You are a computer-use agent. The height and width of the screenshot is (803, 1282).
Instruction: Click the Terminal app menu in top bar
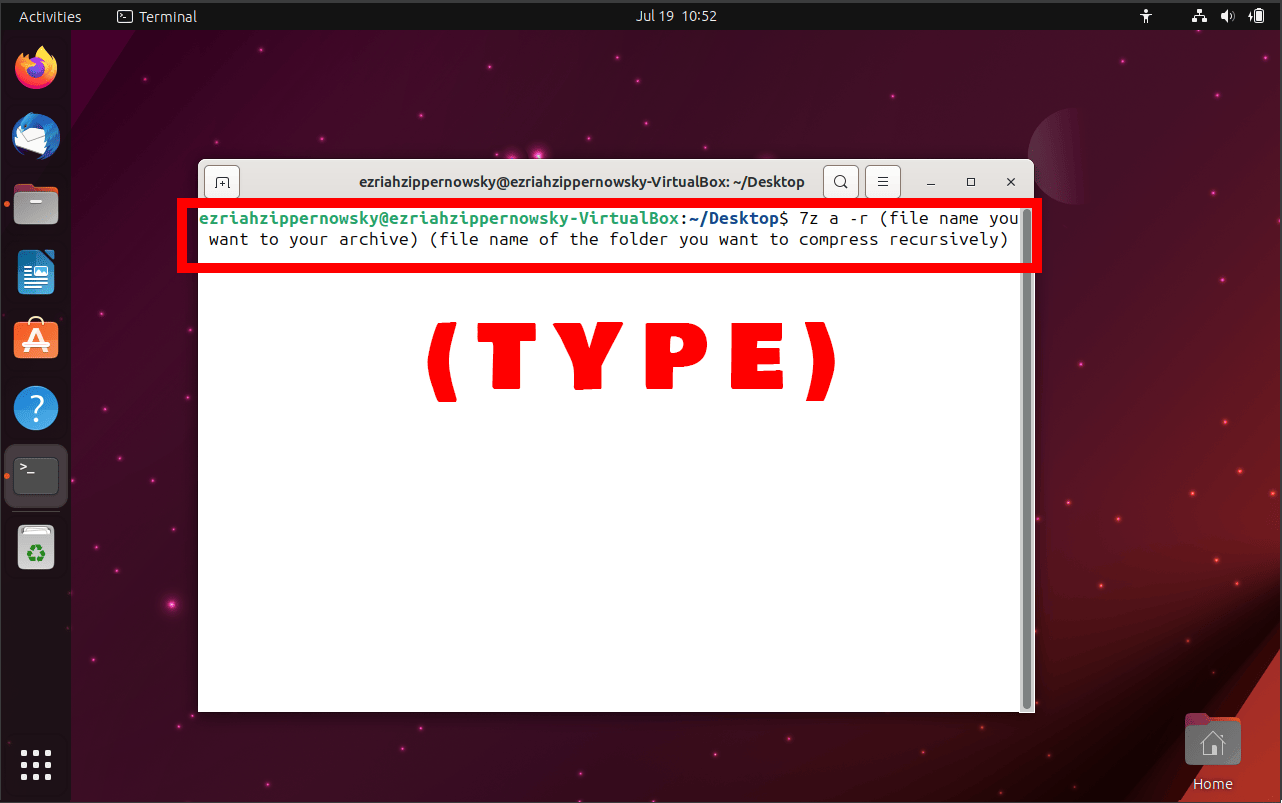[156, 16]
